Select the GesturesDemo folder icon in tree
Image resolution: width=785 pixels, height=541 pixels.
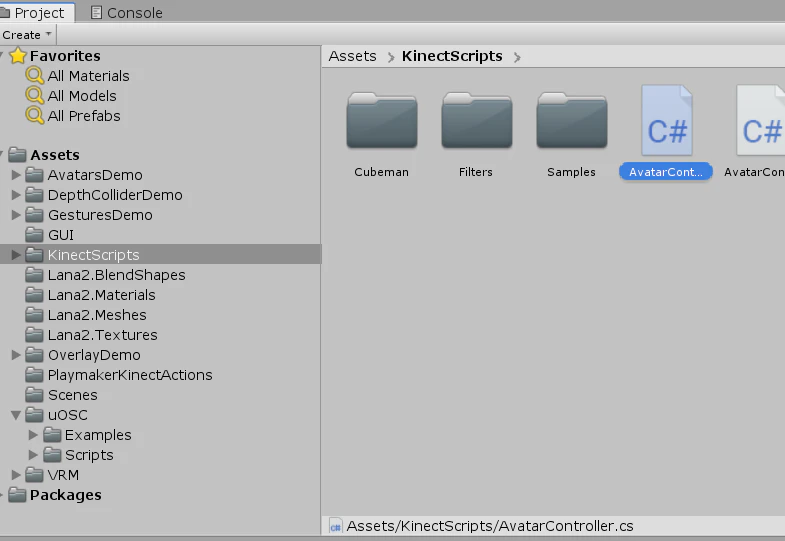point(34,215)
